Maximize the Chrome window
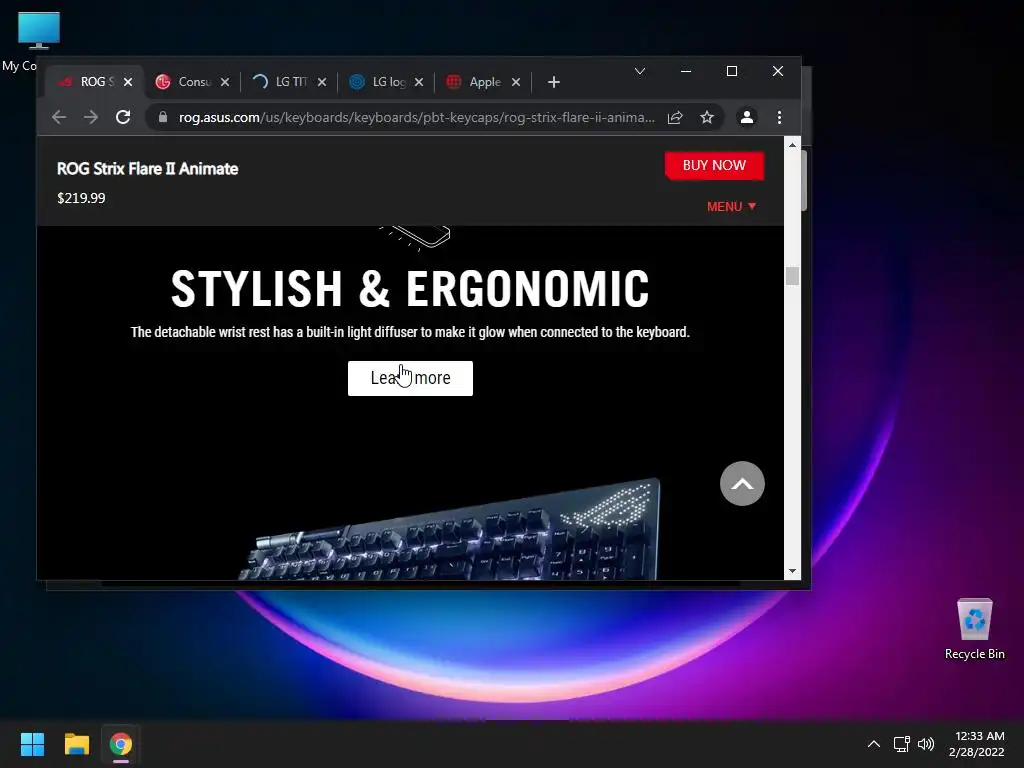The height and width of the screenshot is (768, 1024). pos(732,71)
